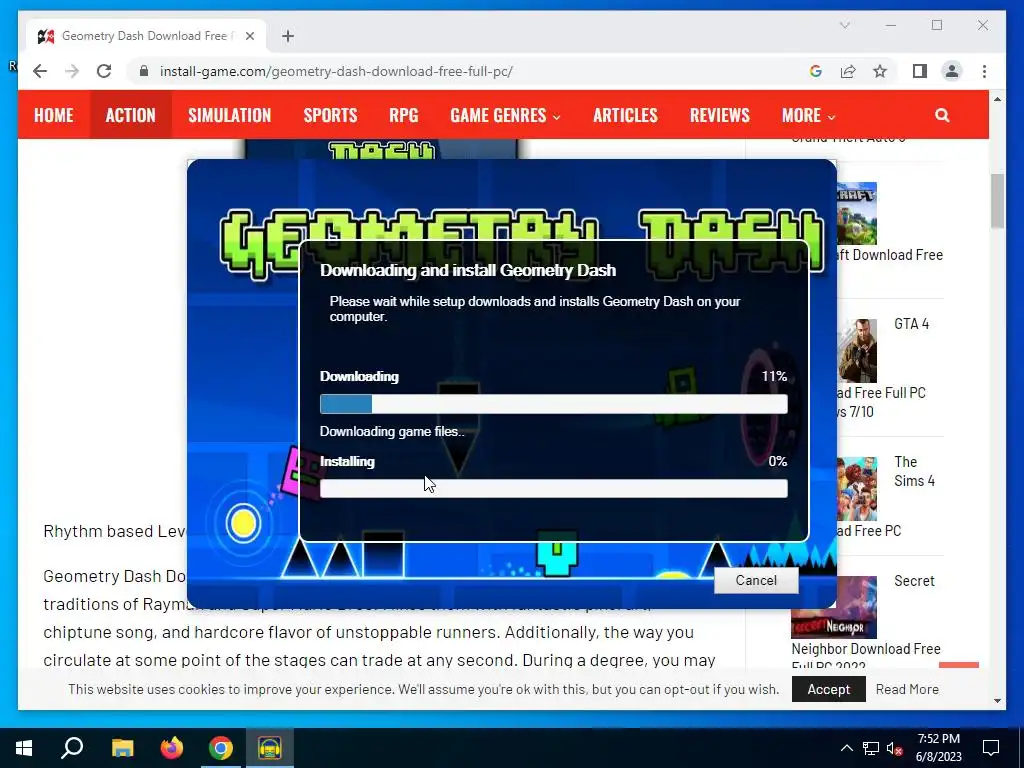Open the notification center icon
Image resolution: width=1024 pixels, height=768 pixels.
point(991,748)
